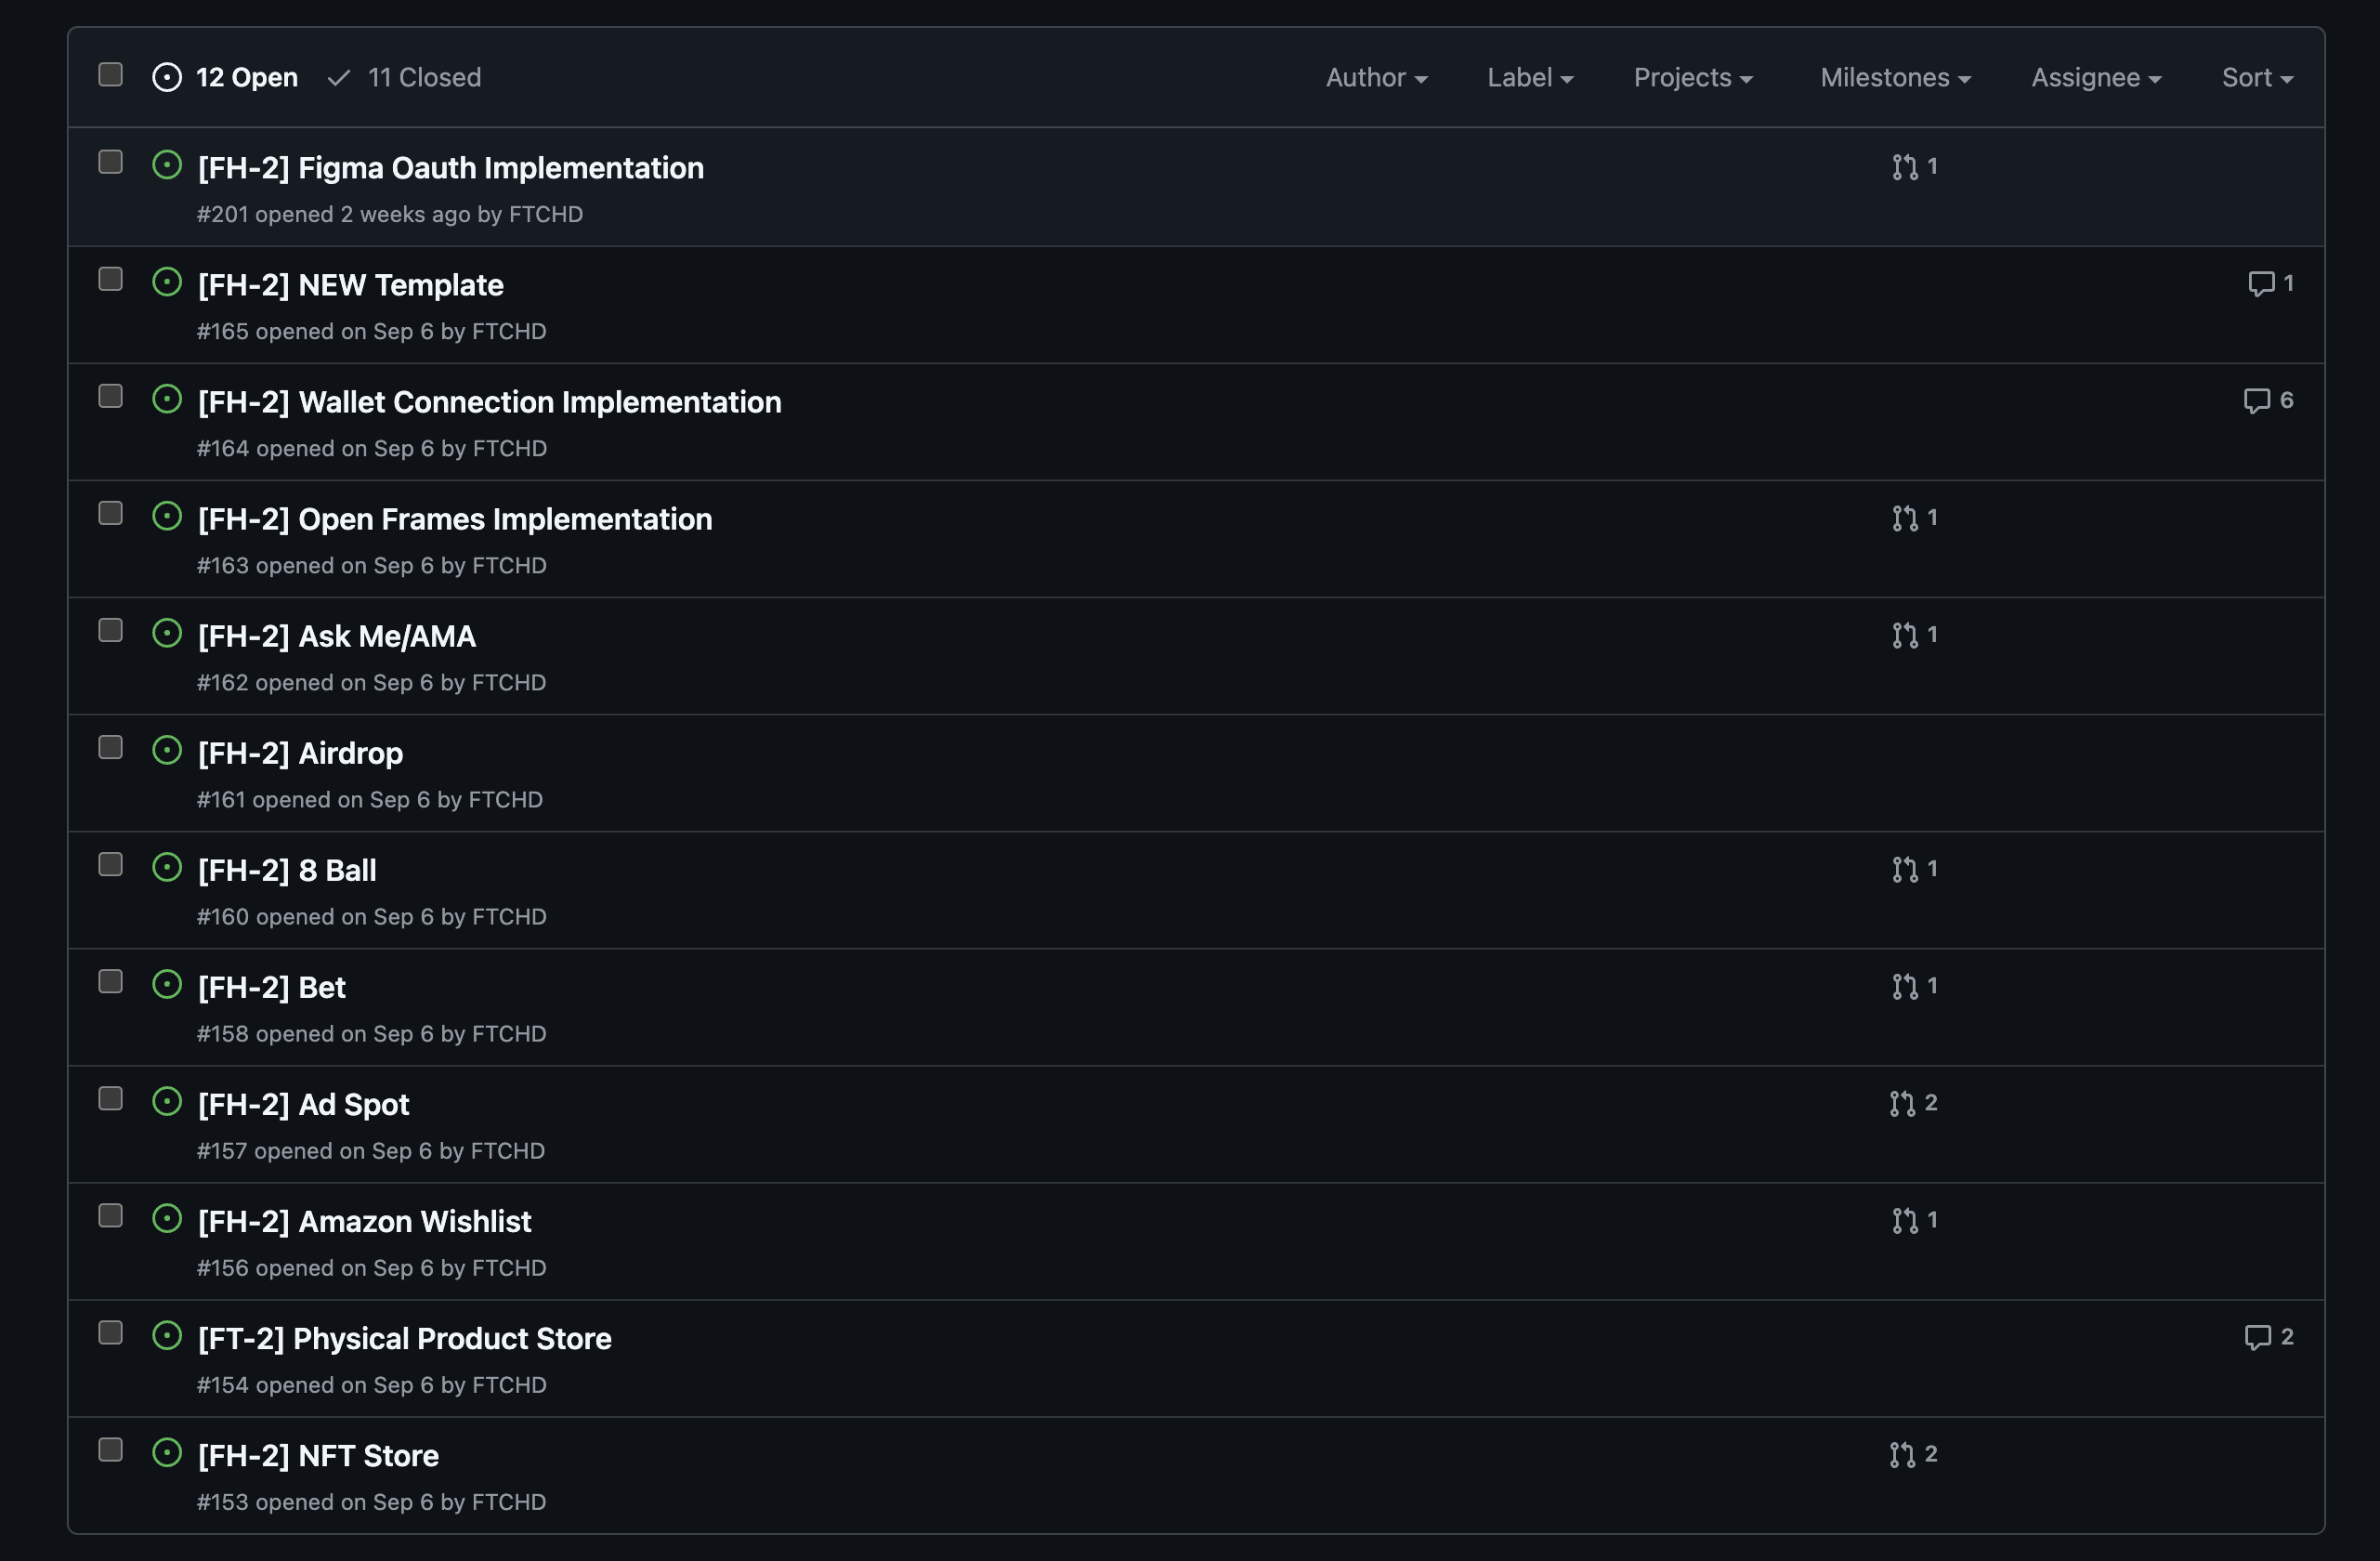Select checkbox for Amazon Wishlist issue
This screenshot has width=2380, height=1561.
coord(111,1215)
